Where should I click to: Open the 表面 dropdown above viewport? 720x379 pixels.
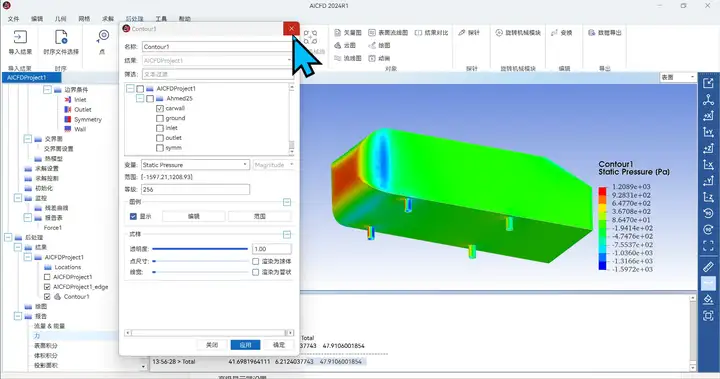click(x=678, y=77)
